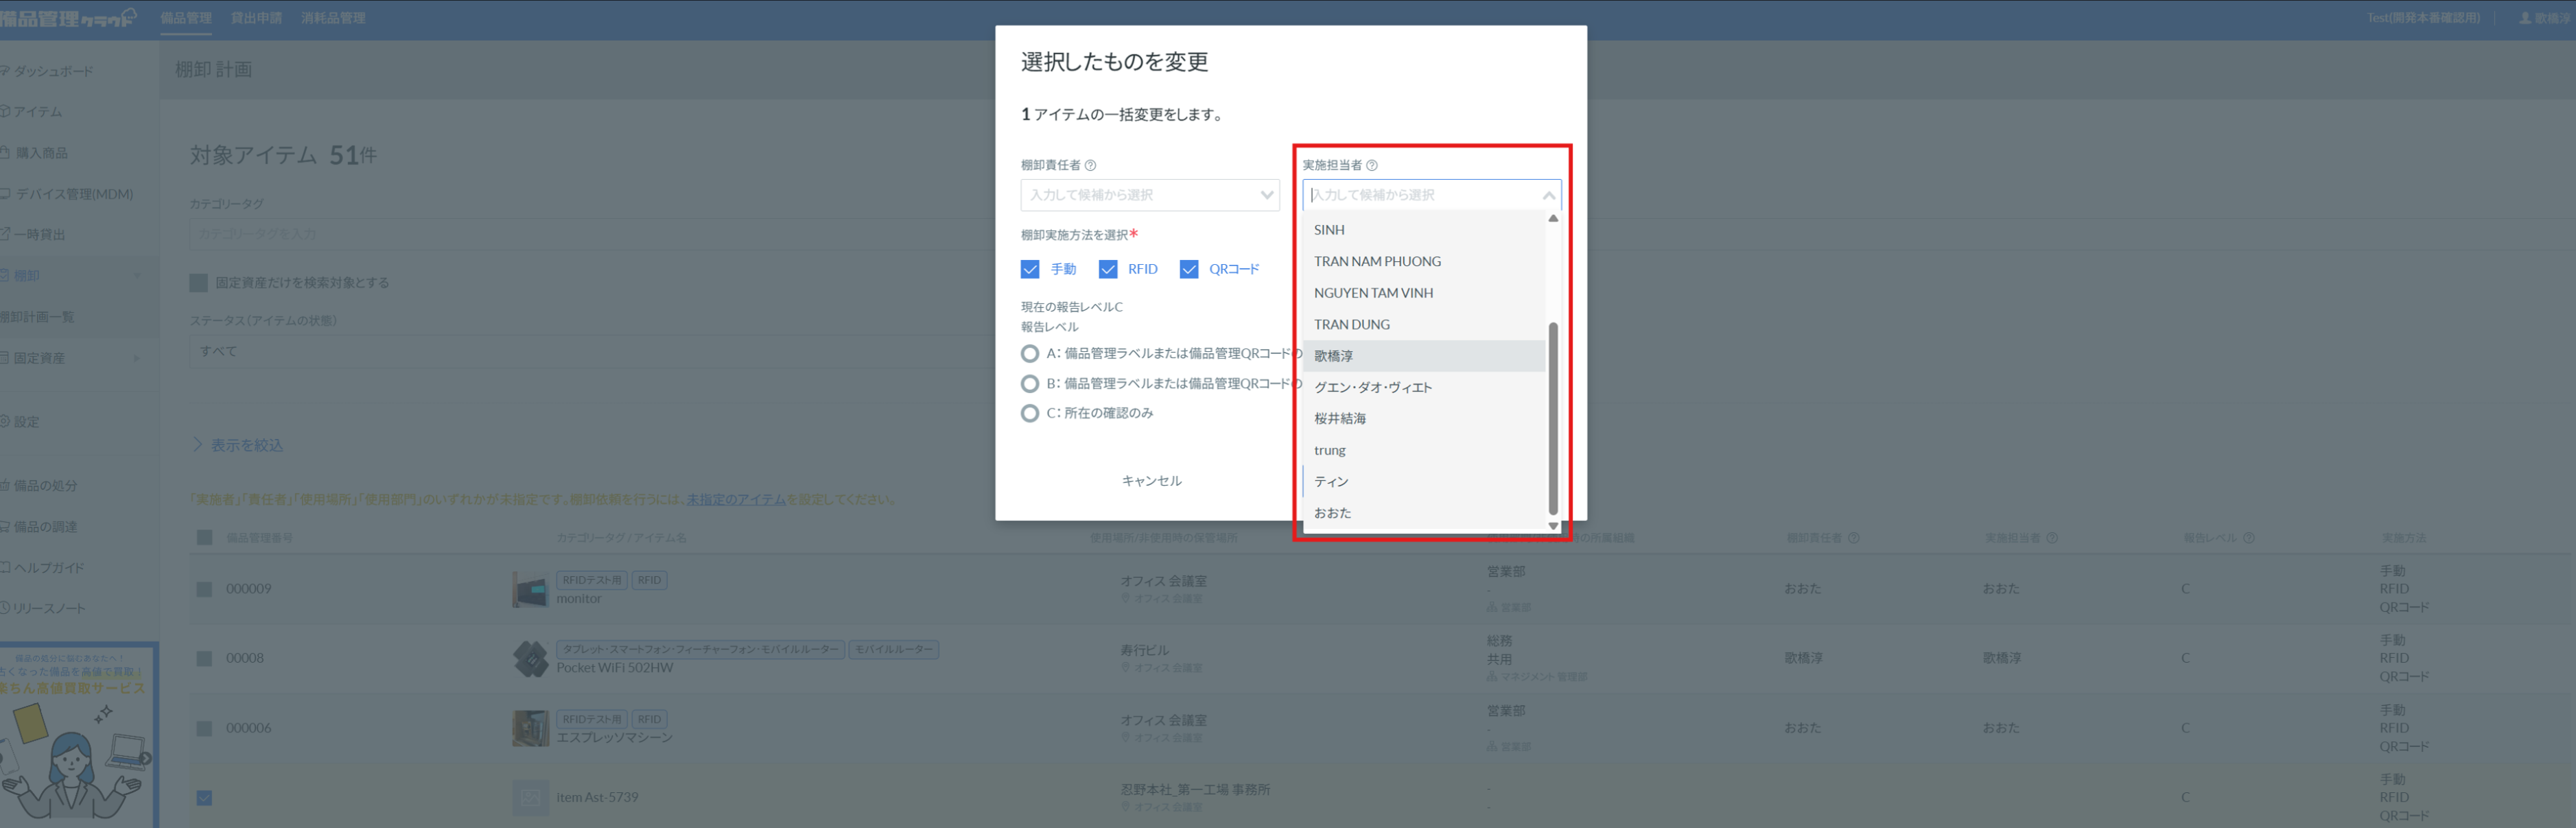
Task: Click scroll-up arrow in the dropdown list
Action: 1552,218
